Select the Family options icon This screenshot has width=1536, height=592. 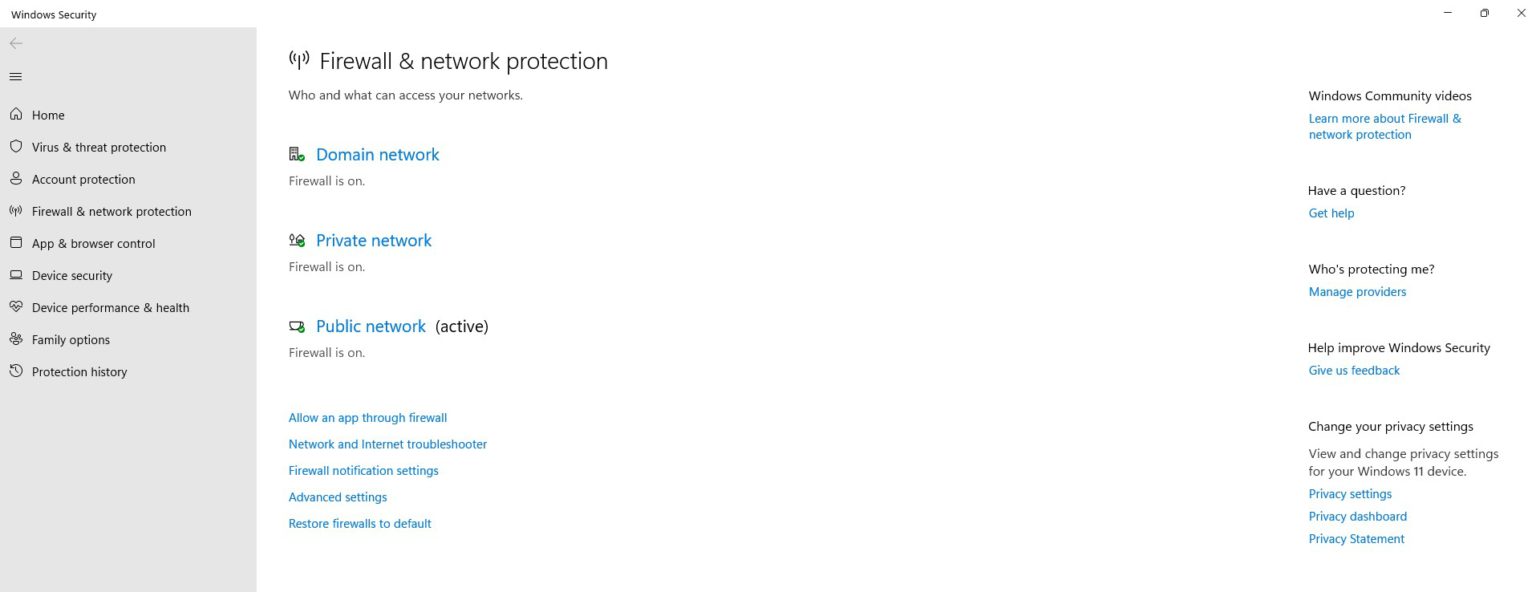(x=16, y=339)
